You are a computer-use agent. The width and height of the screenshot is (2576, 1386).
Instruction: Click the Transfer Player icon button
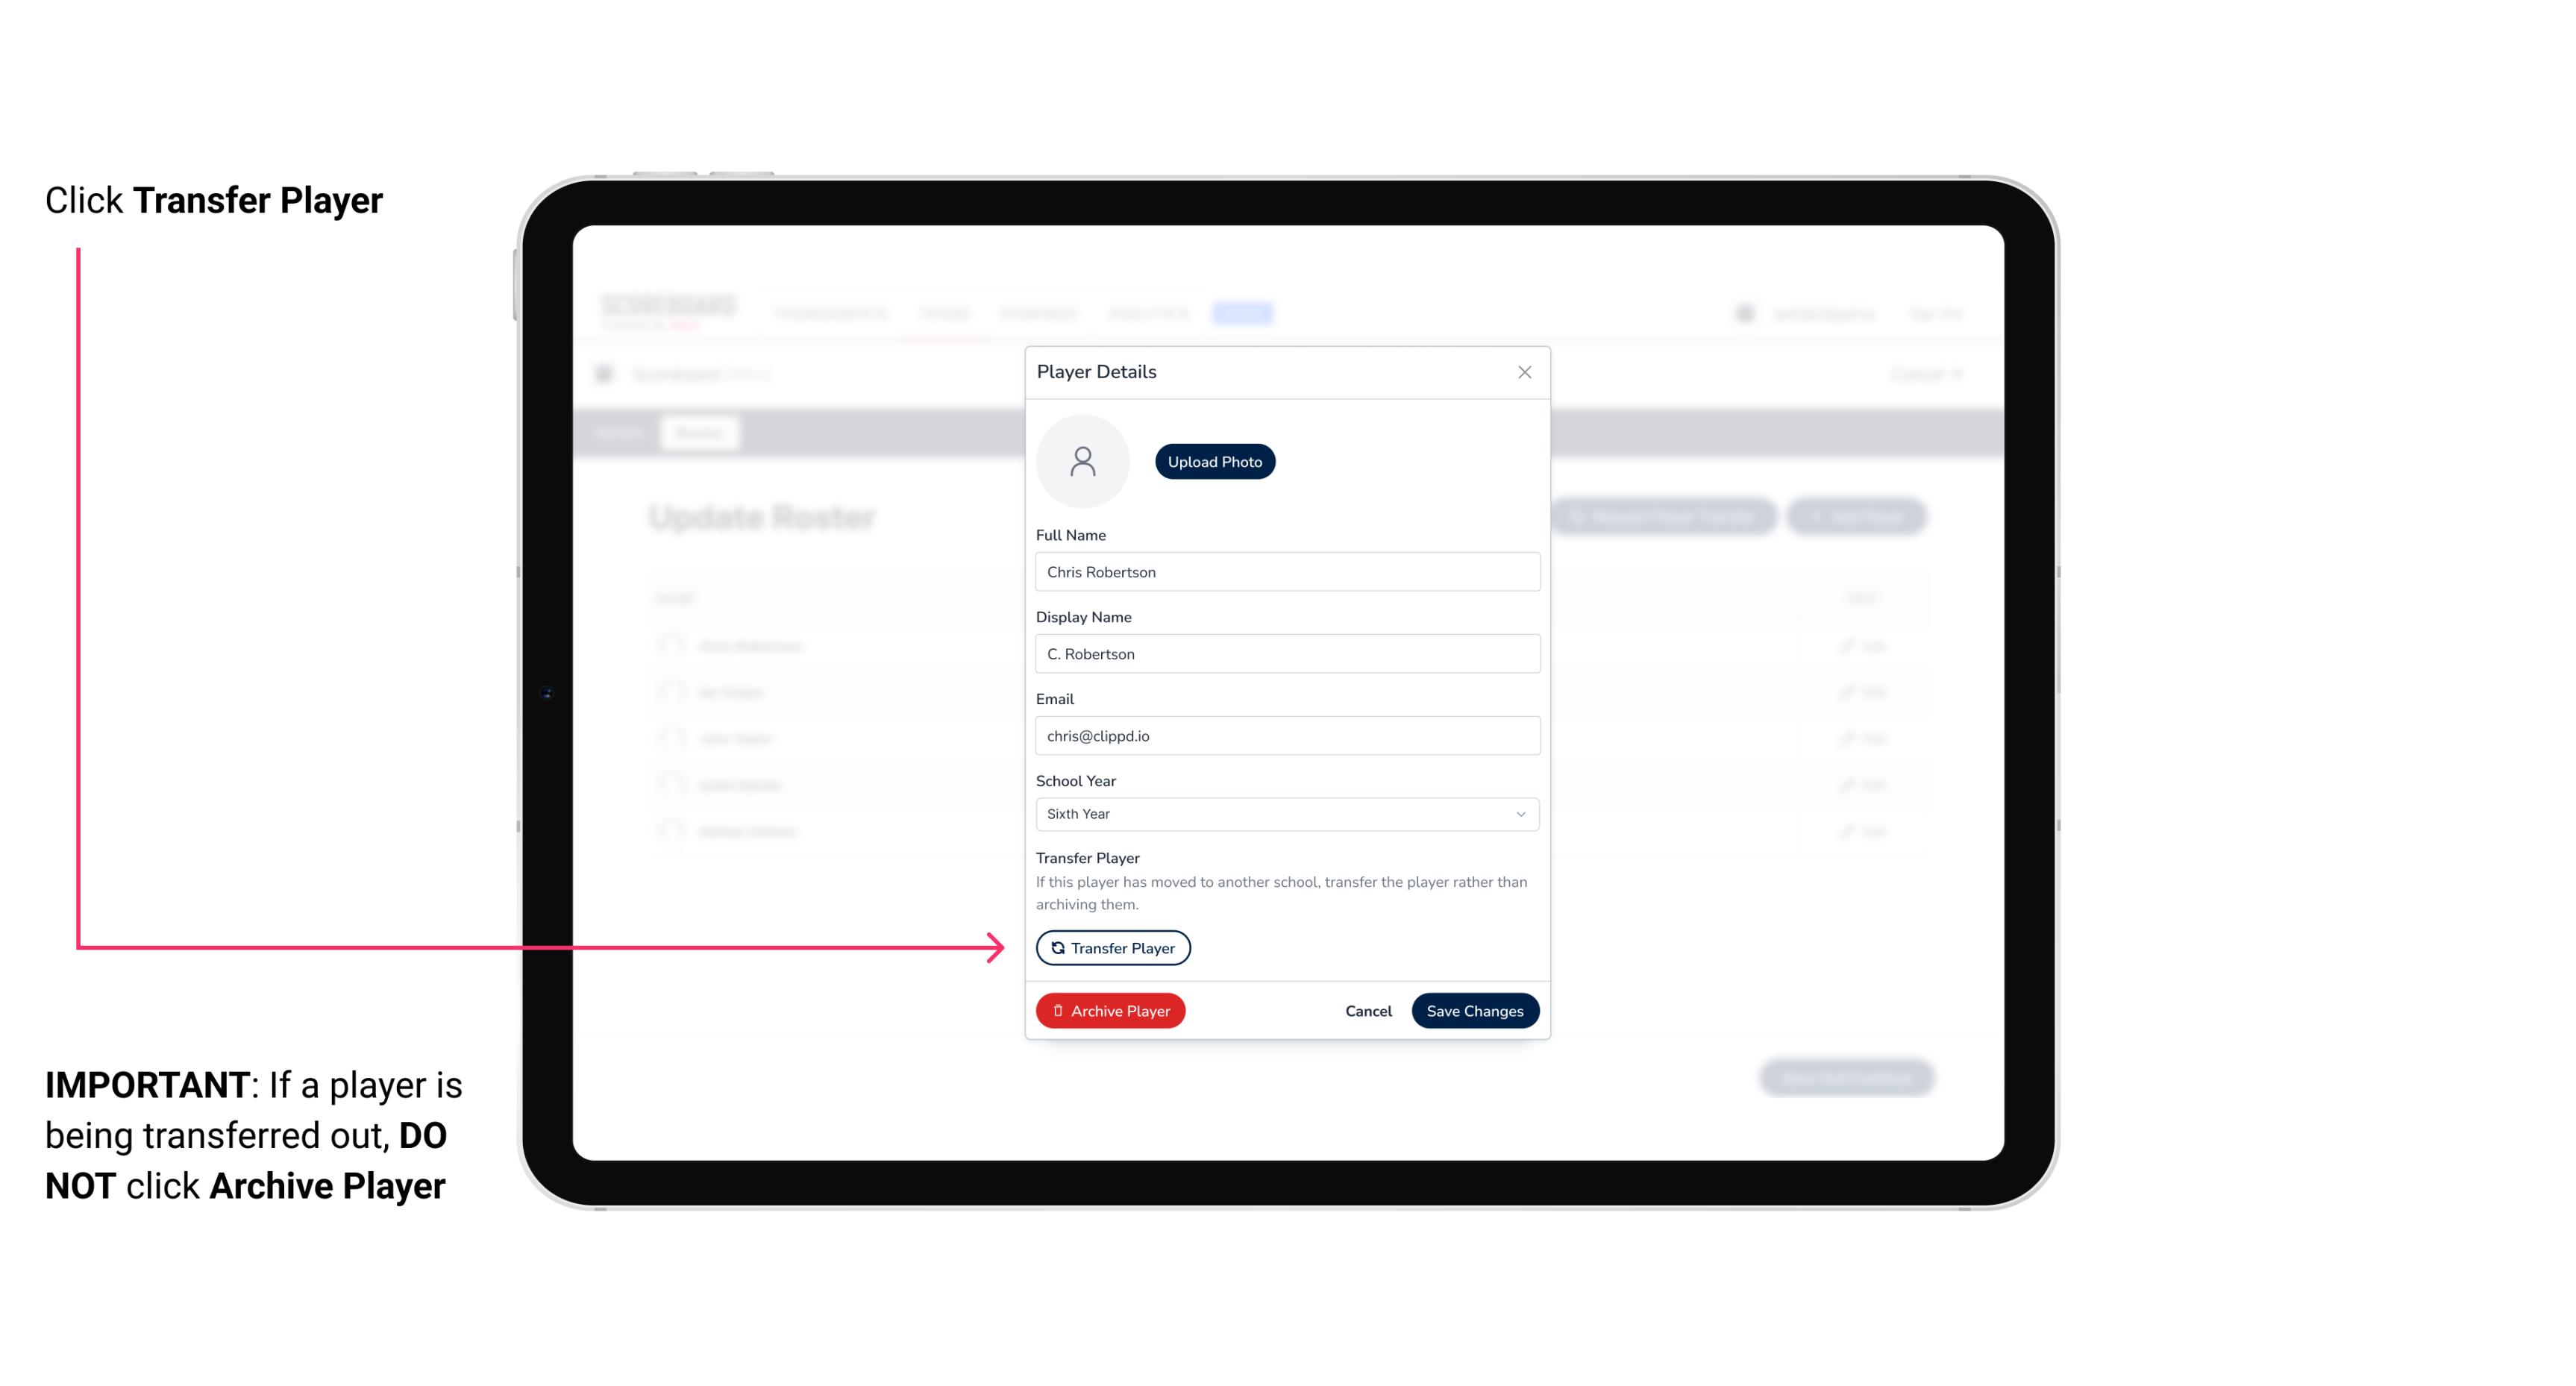click(x=1112, y=947)
